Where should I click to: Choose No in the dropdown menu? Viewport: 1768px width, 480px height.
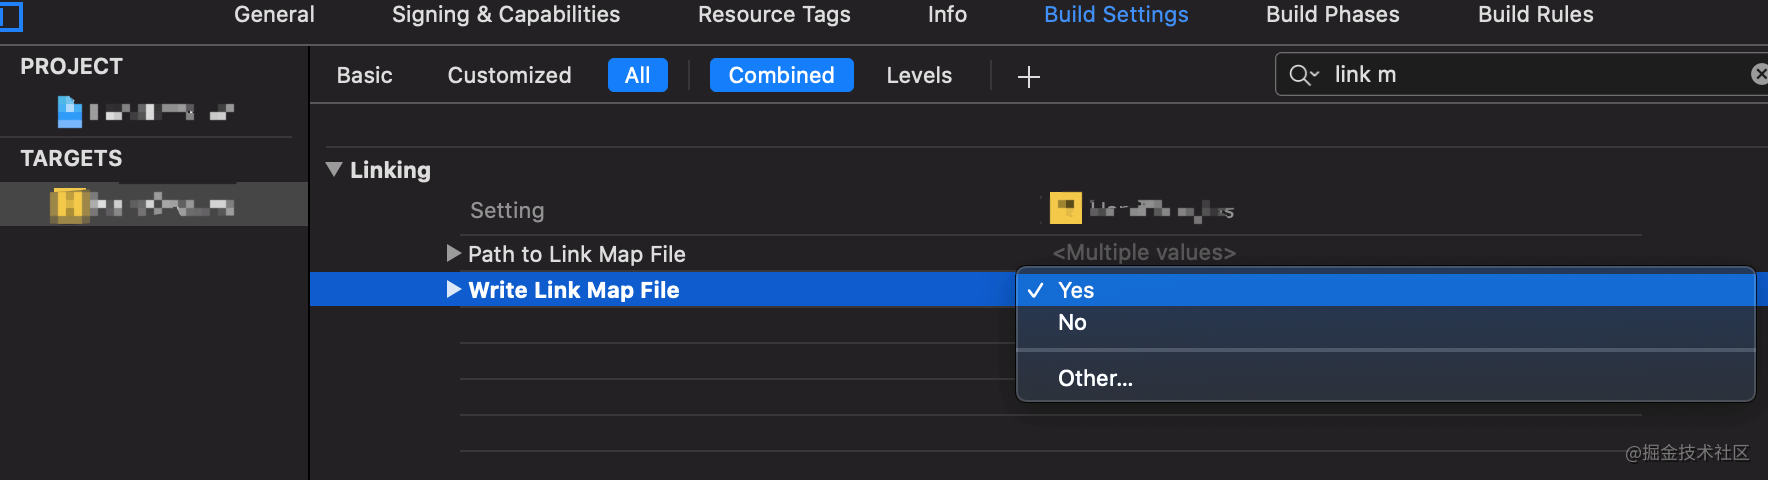[x=1072, y=322]
